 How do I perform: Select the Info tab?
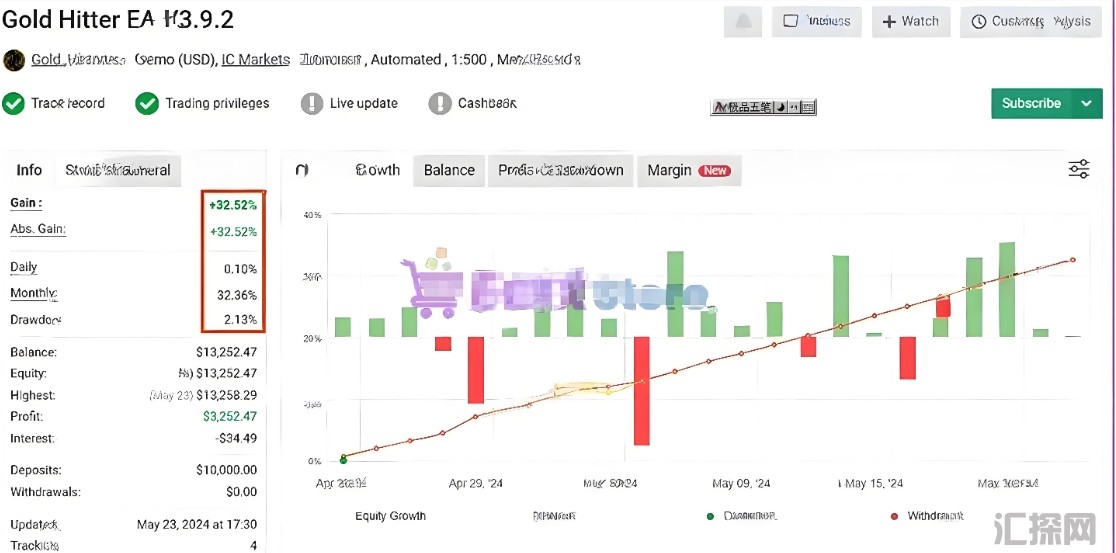29,170
